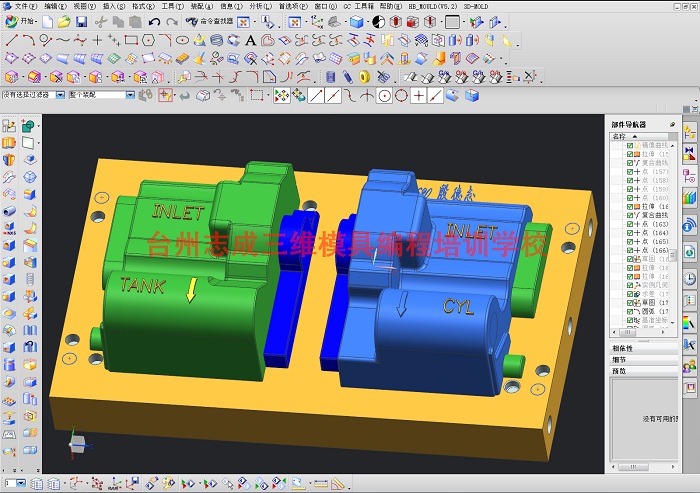Click the Point plus-sign tool in curve toolbar
The height and width of the screenshot is (493, 700).
tap(97, 41)
